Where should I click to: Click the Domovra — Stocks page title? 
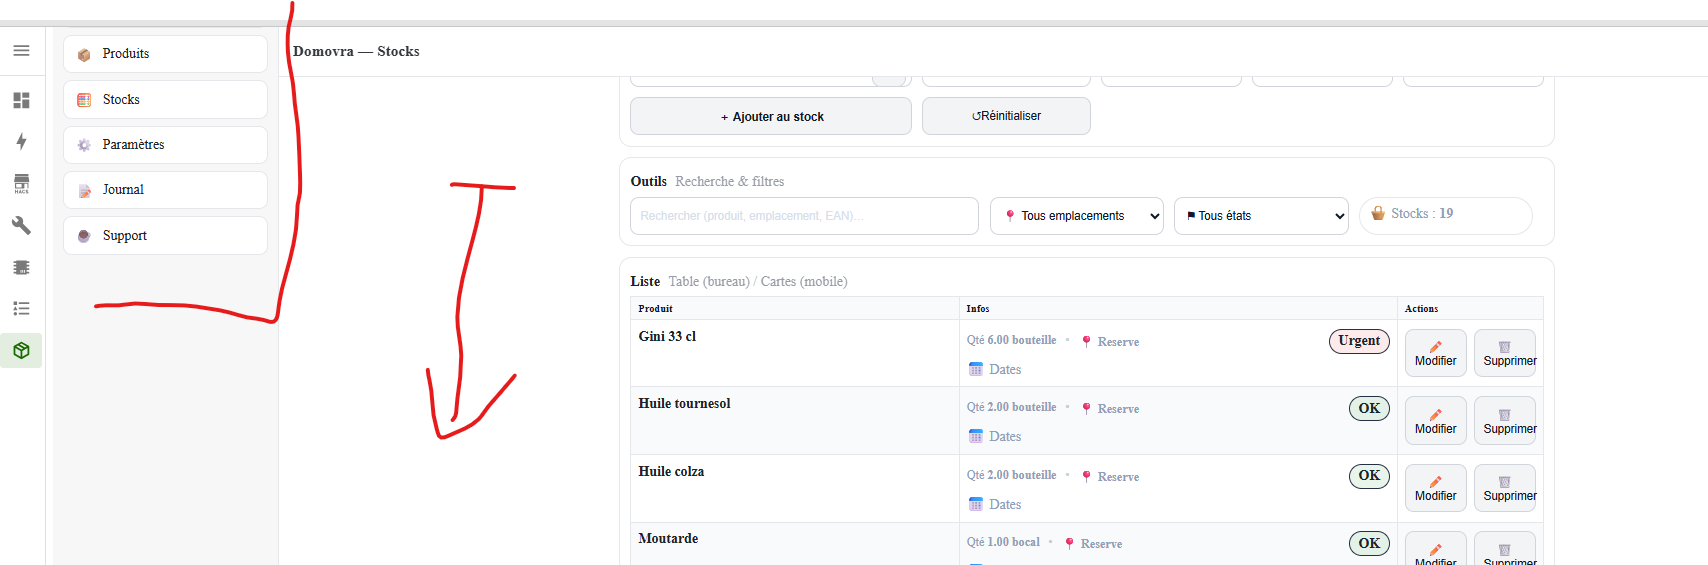click(356, 52)
